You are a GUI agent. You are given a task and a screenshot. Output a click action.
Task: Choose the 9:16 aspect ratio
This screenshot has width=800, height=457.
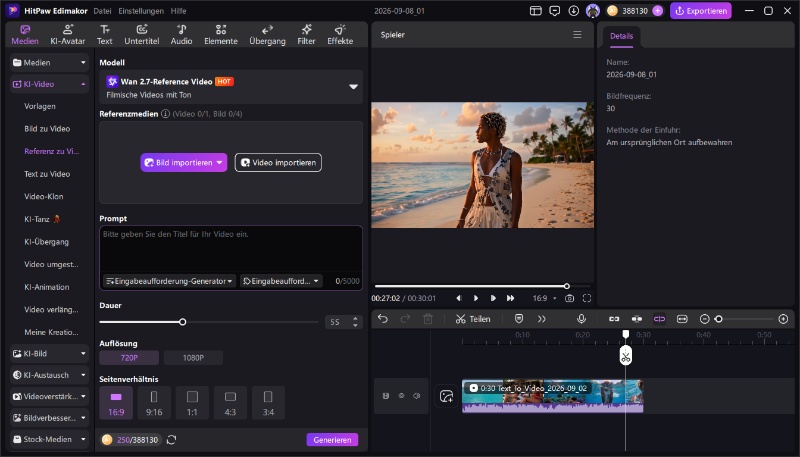[x=154, y=403]
